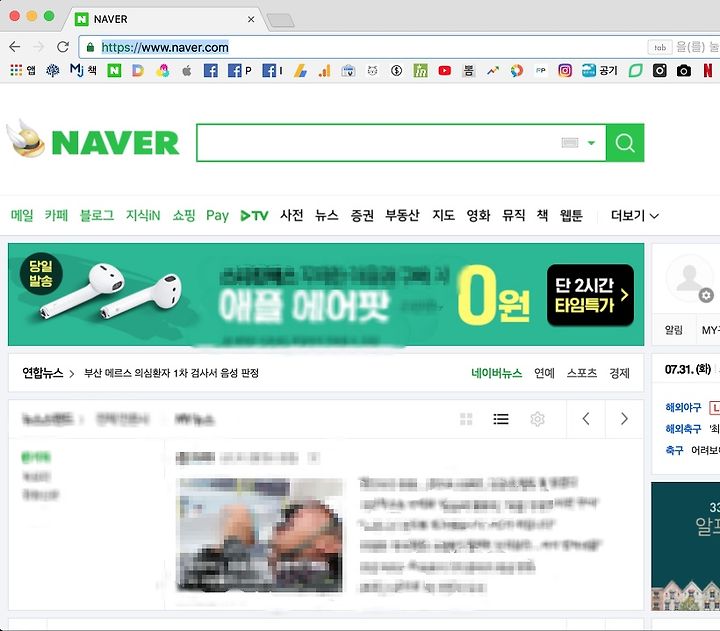
Task: Reload the page with refresh icon
Action: (x=63, y=47)
